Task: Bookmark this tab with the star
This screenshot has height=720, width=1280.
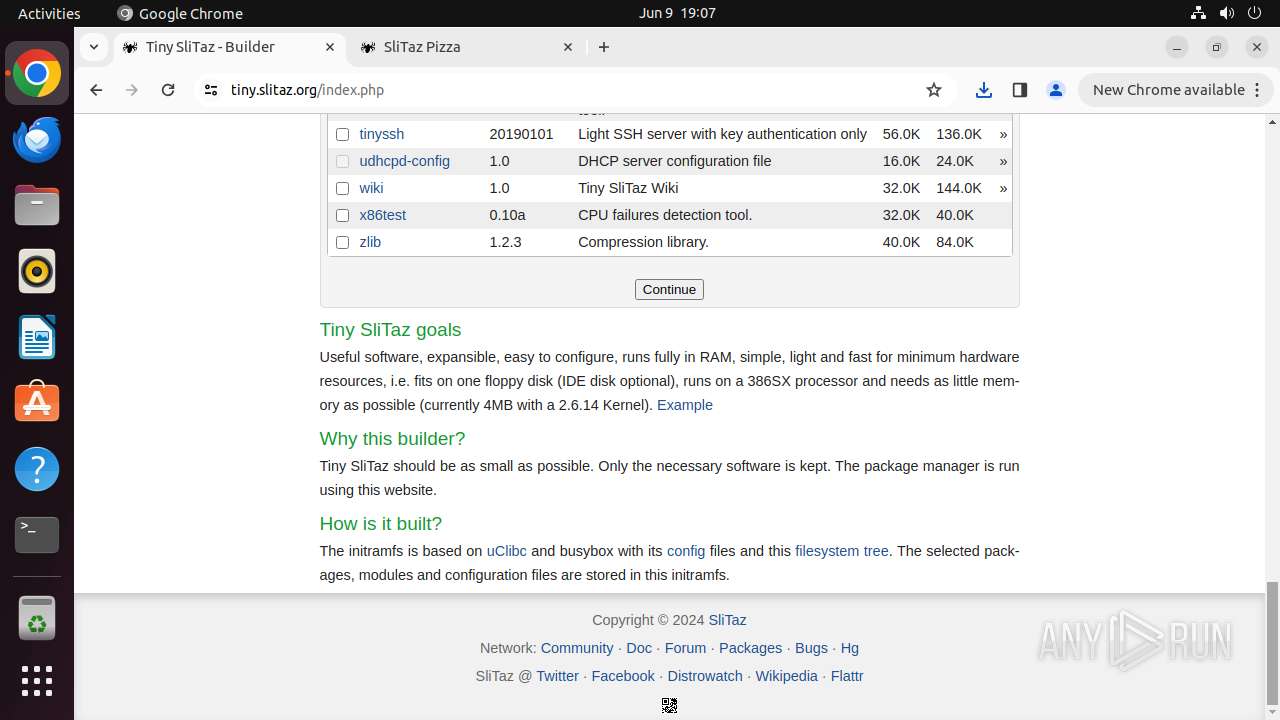Action: click(x=934, y=90)
